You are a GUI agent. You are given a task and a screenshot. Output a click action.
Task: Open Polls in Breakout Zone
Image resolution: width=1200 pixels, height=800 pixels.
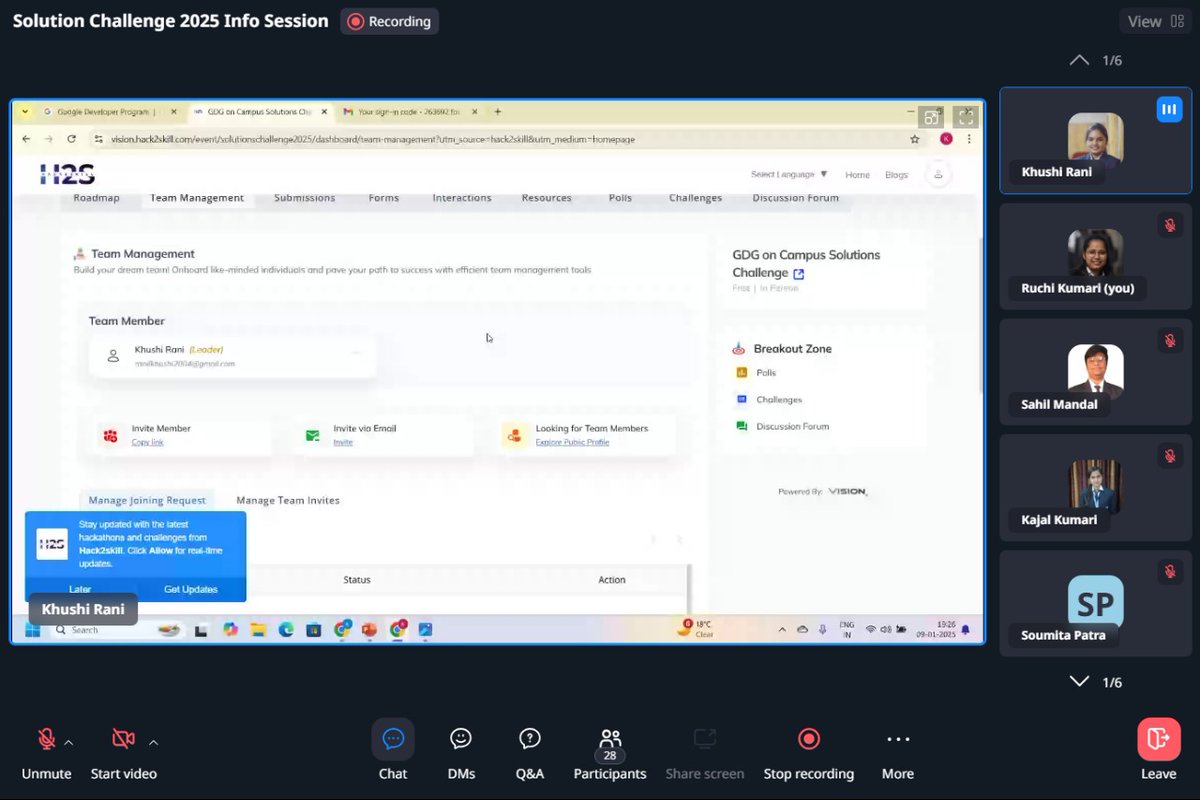click(766, 373)
